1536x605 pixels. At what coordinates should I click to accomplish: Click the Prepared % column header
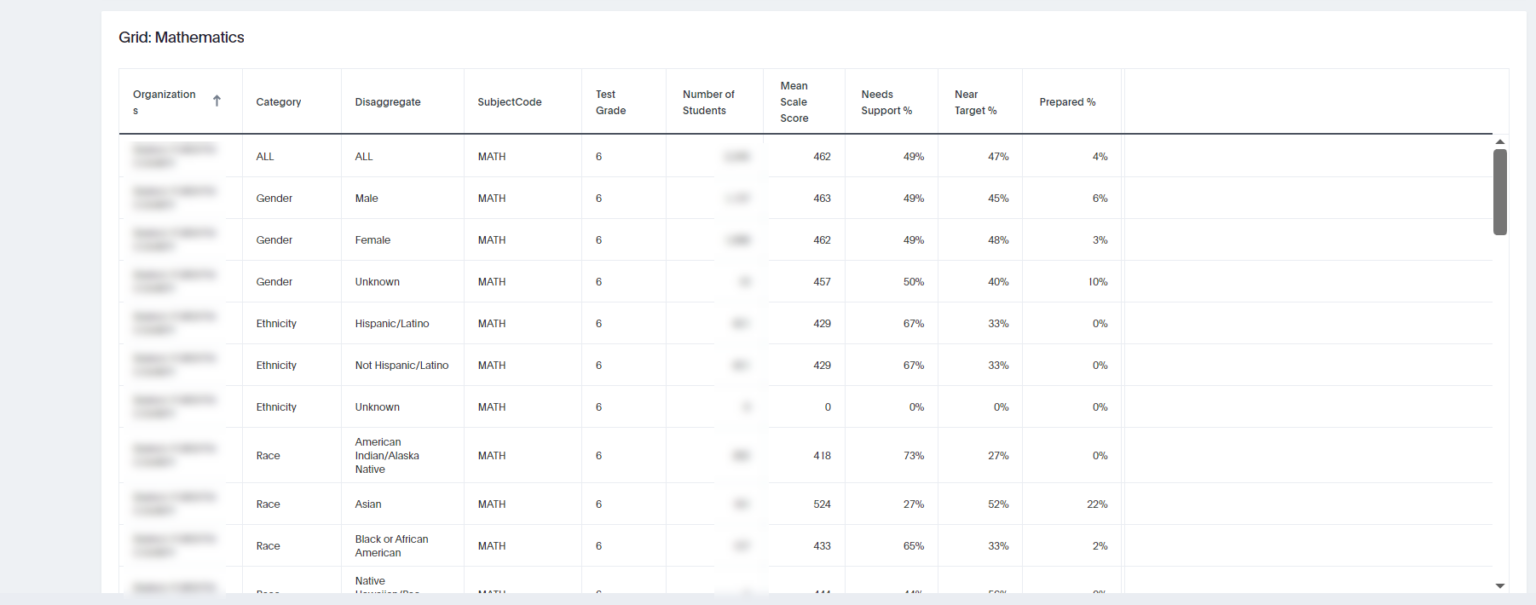pyautogui.click(x=1067, y=101)
